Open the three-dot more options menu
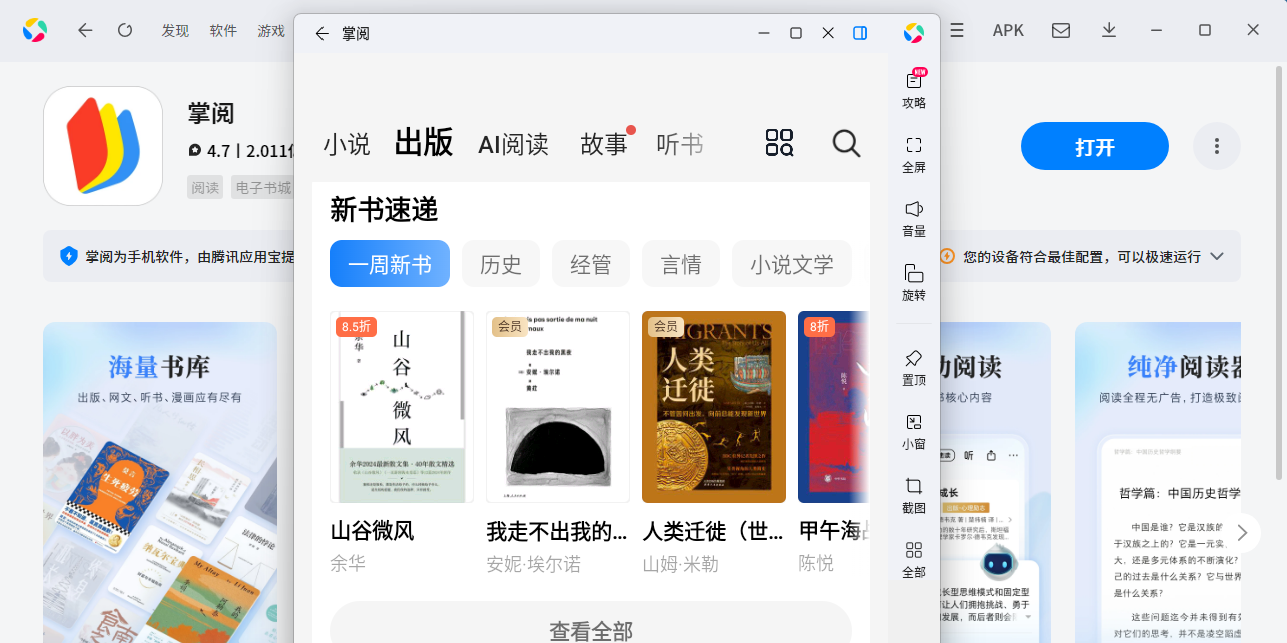The image size is (1287, 643). (1216, 147)
